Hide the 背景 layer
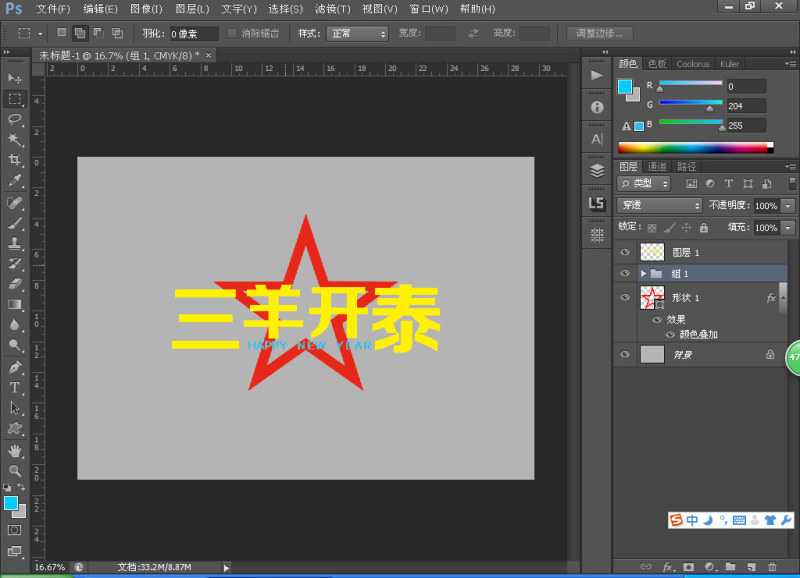800x578 pixels. tap(625, 355)
